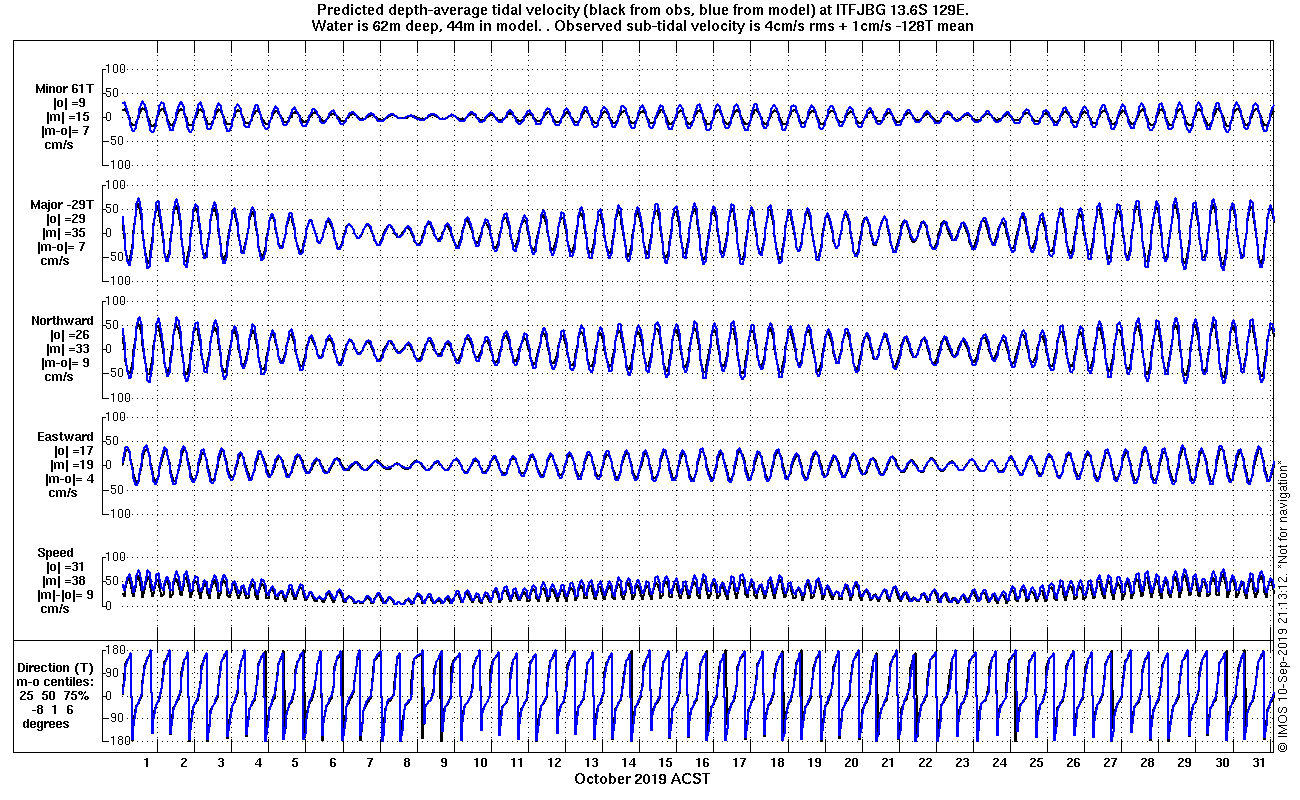This screenshot has height=800, width=1300.
Task: Click the '|o| =26' value in the Northward panel
Action: [70, 335]
